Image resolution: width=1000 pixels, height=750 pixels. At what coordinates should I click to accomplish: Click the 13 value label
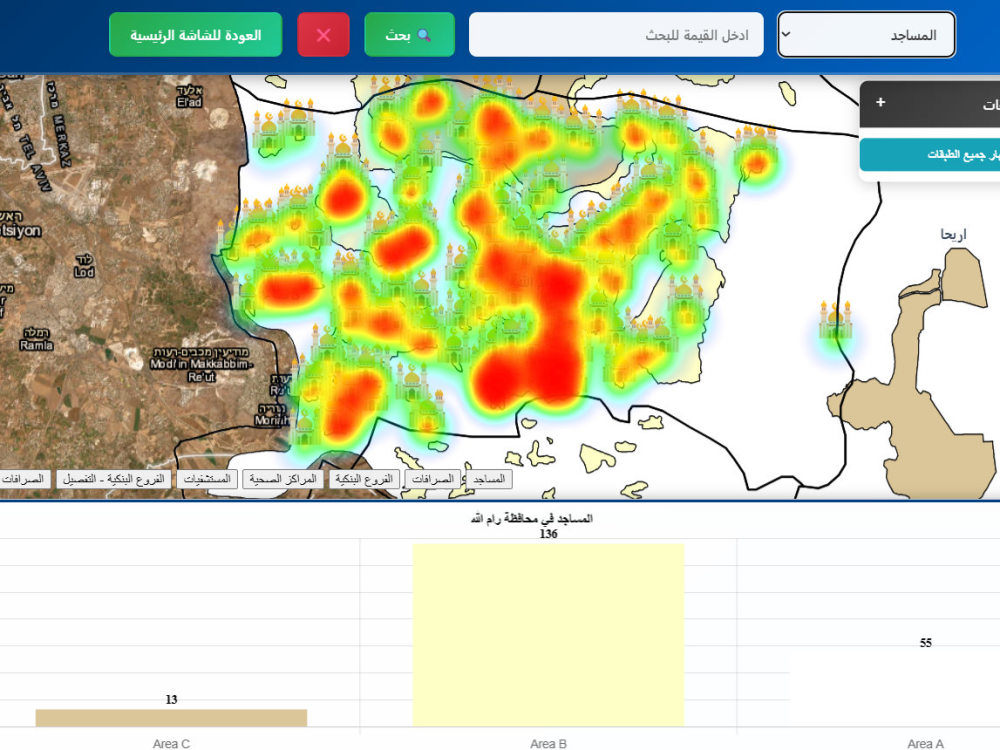click(x=171, y=700)
